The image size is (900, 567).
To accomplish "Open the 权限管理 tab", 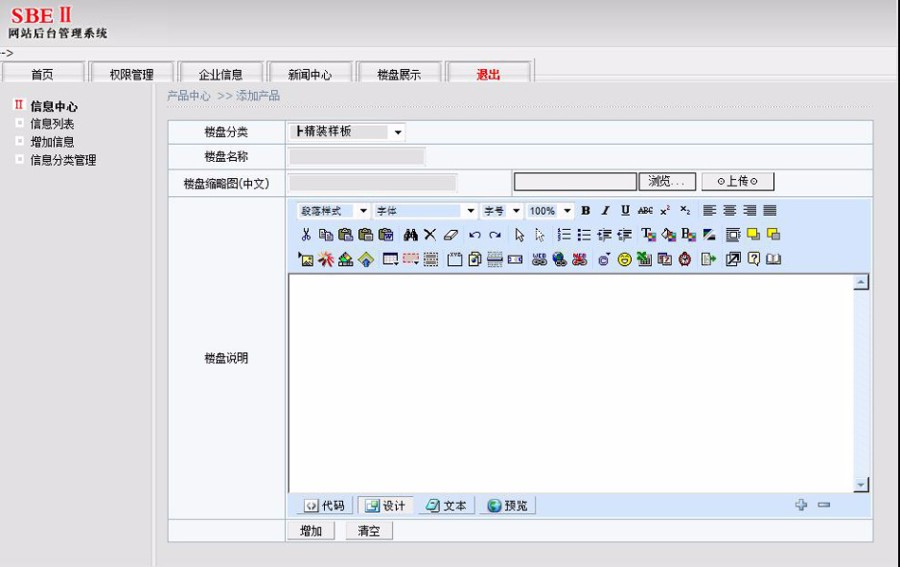I will click(131, 74).
